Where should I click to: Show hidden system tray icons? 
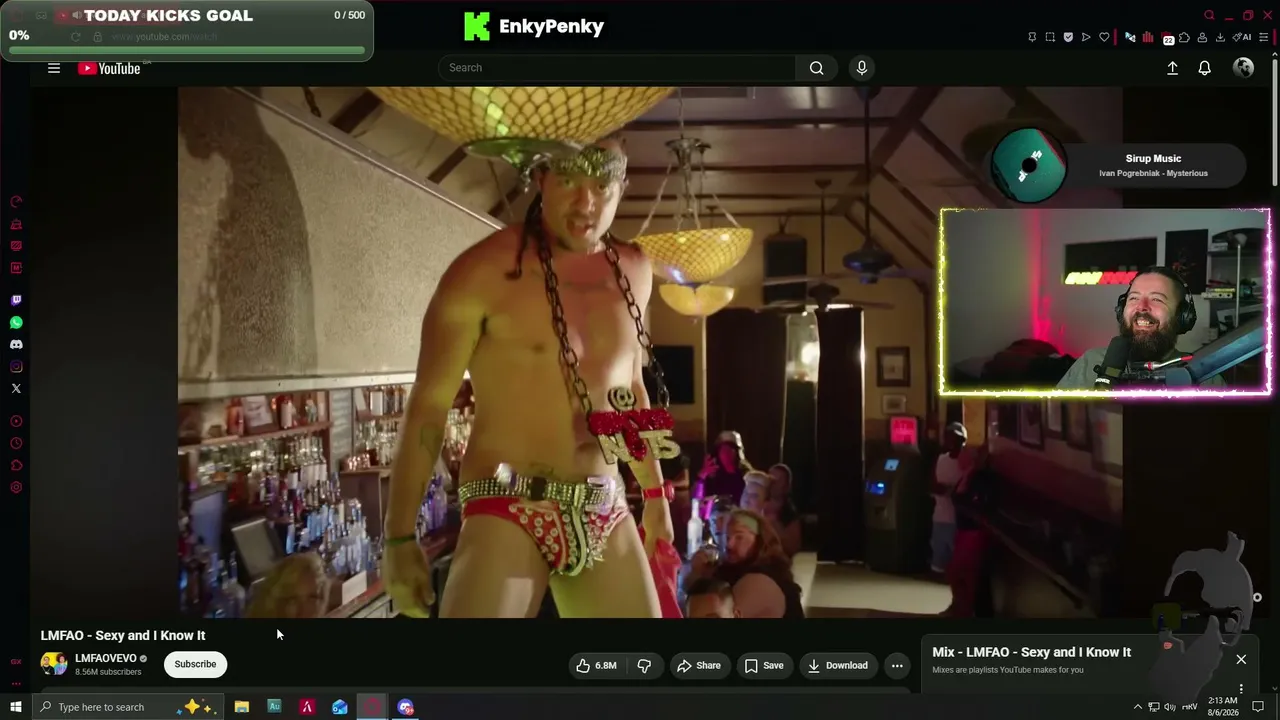[x=1137, y=707]
